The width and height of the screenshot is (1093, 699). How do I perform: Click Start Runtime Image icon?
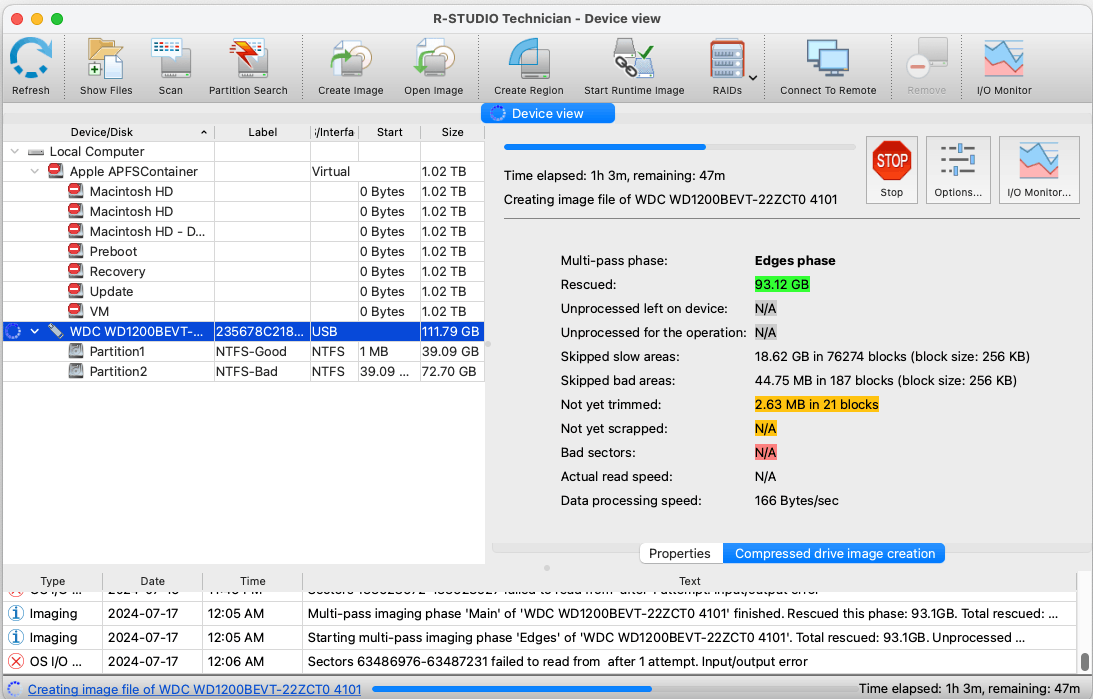pyautogui.click(x=634, y=67)
